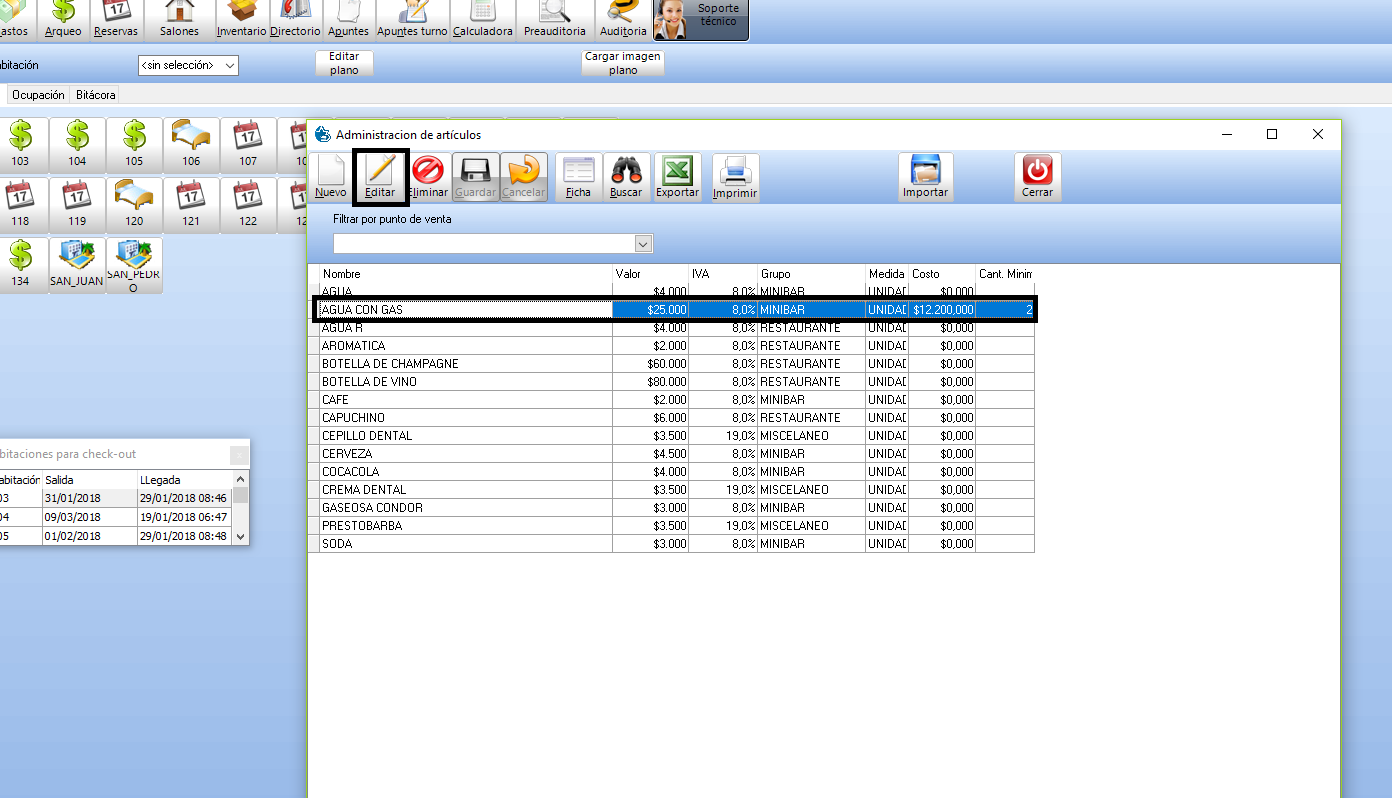Sort by the Valor column header
Image resolution: width=1392 pixels, height=799 pixels.
(650, 274)
